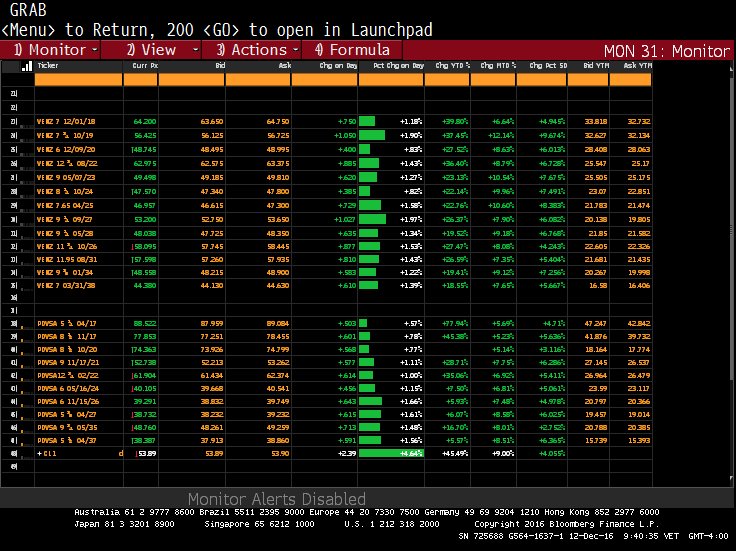Click the orange filter field under Ask YTM

coord(630,80)
